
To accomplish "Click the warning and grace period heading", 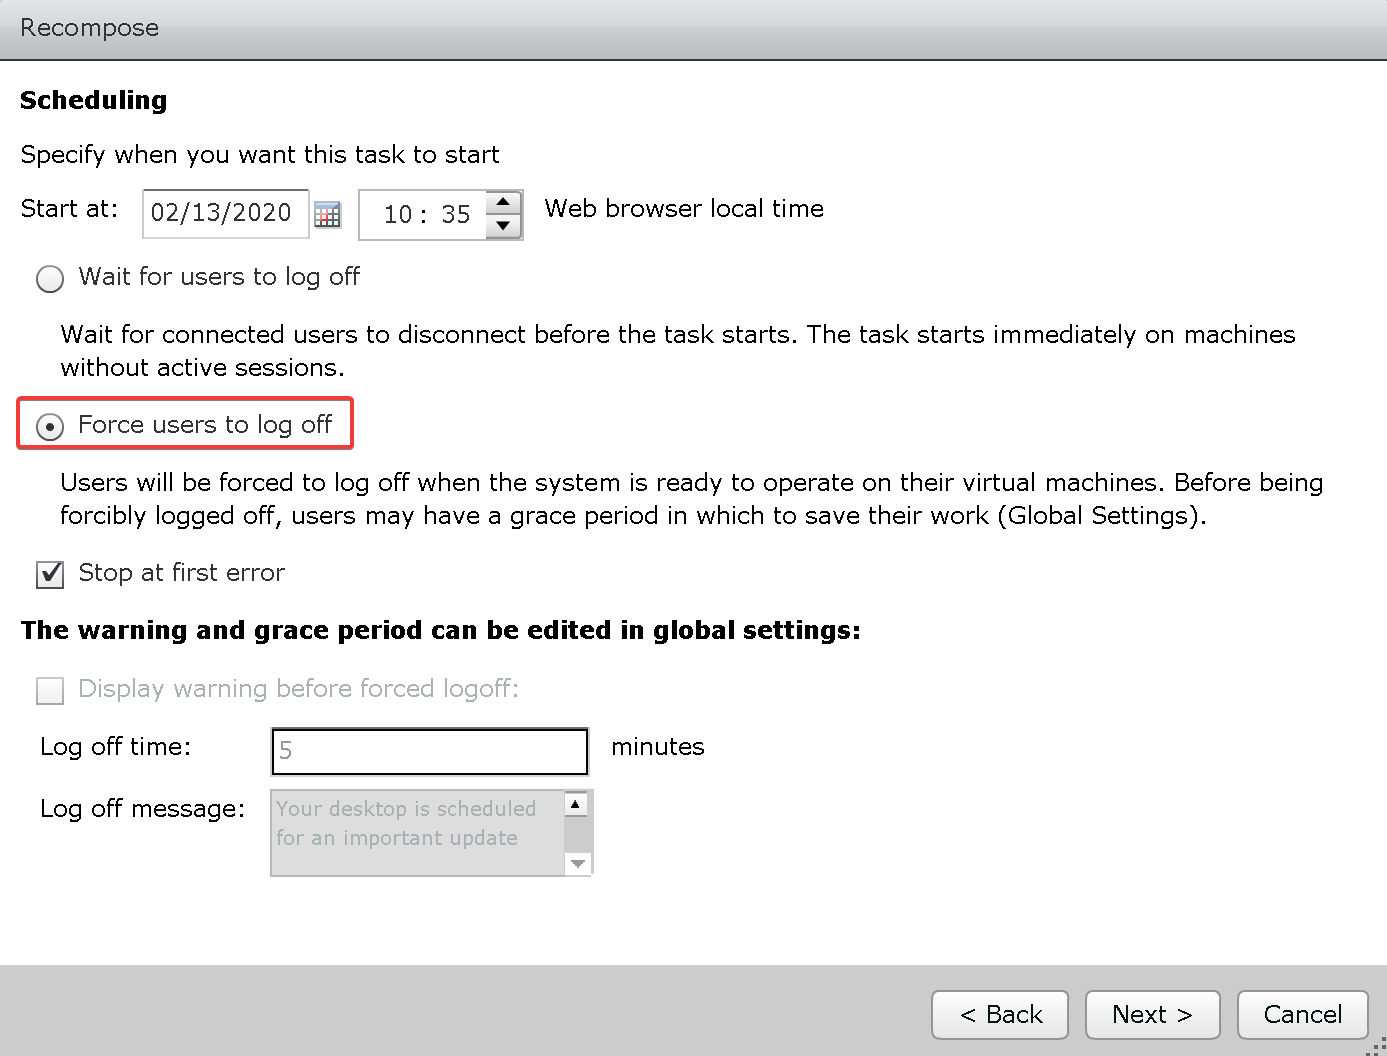I will [441, 631].
